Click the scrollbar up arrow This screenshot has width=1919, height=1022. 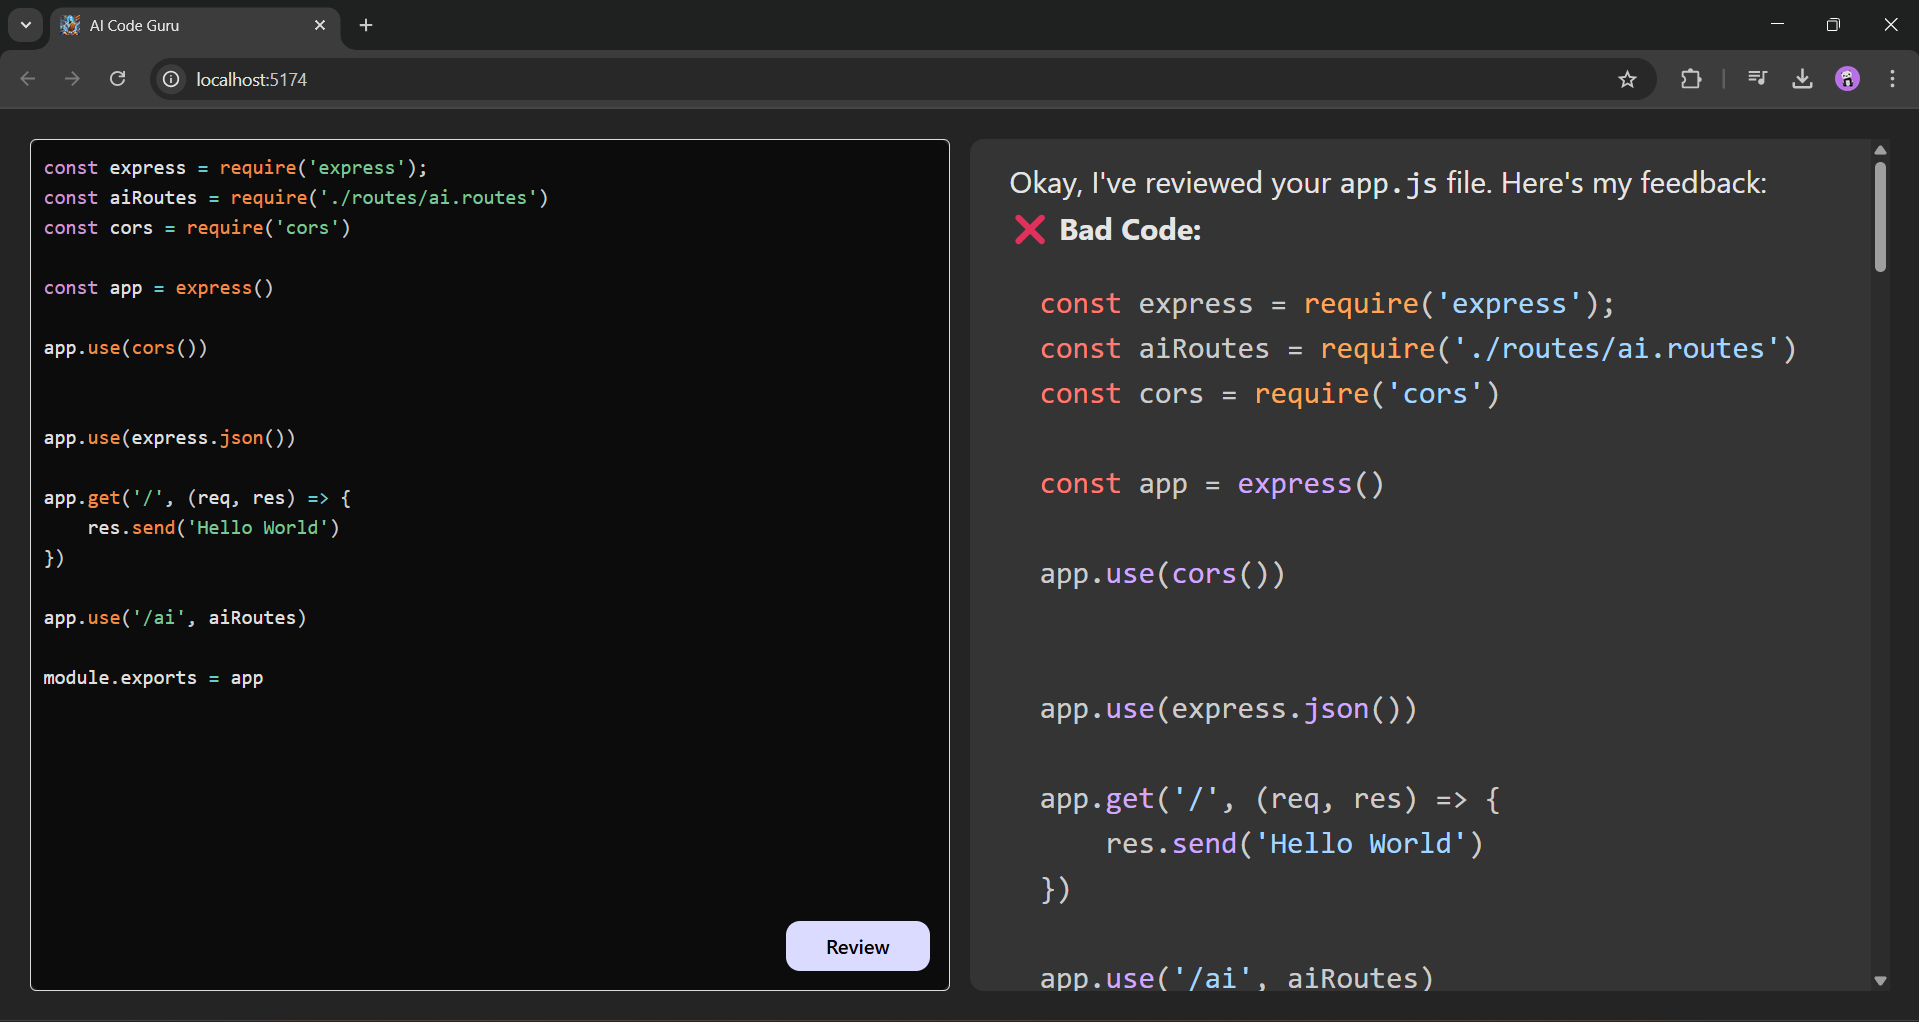[1881, 150]
